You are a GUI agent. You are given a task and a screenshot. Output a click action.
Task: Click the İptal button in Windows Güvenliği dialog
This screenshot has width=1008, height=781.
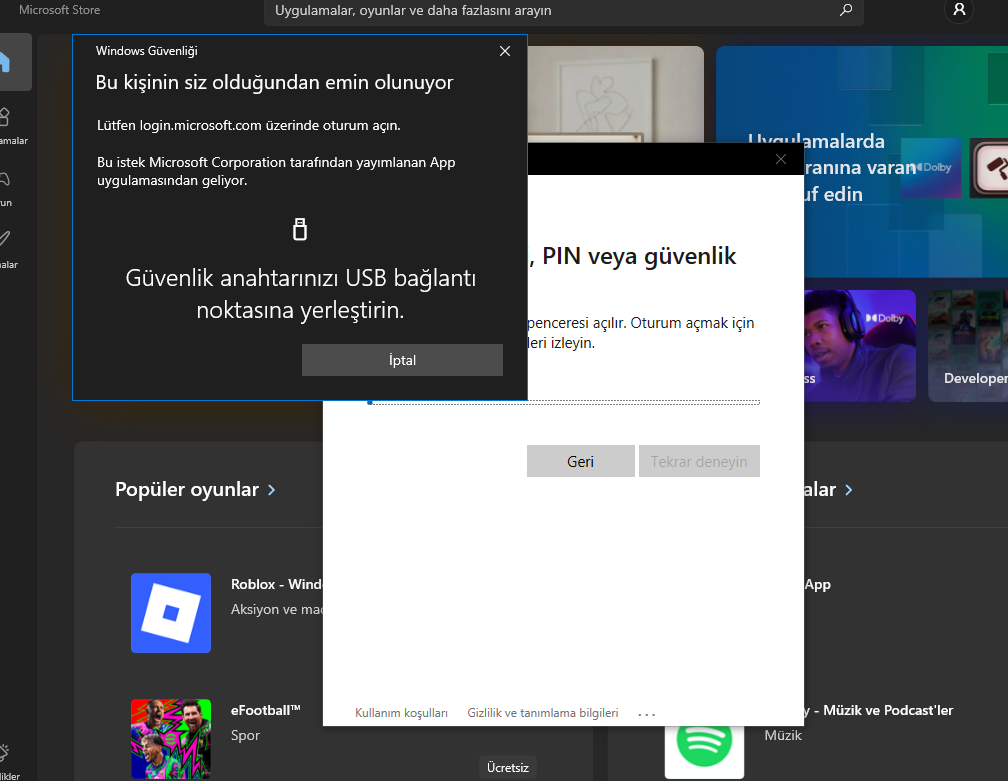click(402, 360)
